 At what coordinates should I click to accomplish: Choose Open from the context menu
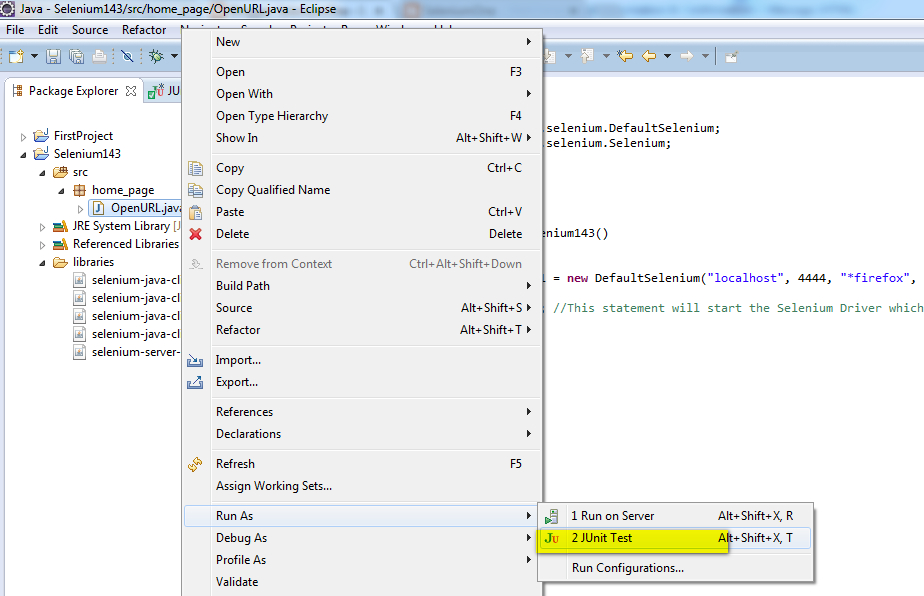(x=361, y=72)
